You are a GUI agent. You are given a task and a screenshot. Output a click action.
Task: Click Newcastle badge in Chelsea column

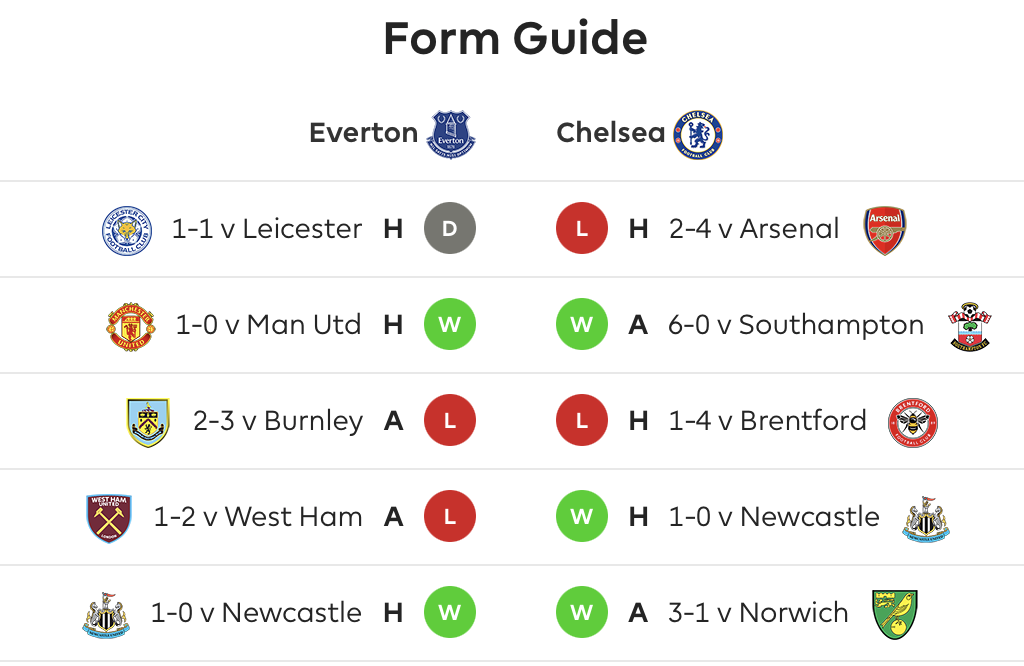(926, 518)
